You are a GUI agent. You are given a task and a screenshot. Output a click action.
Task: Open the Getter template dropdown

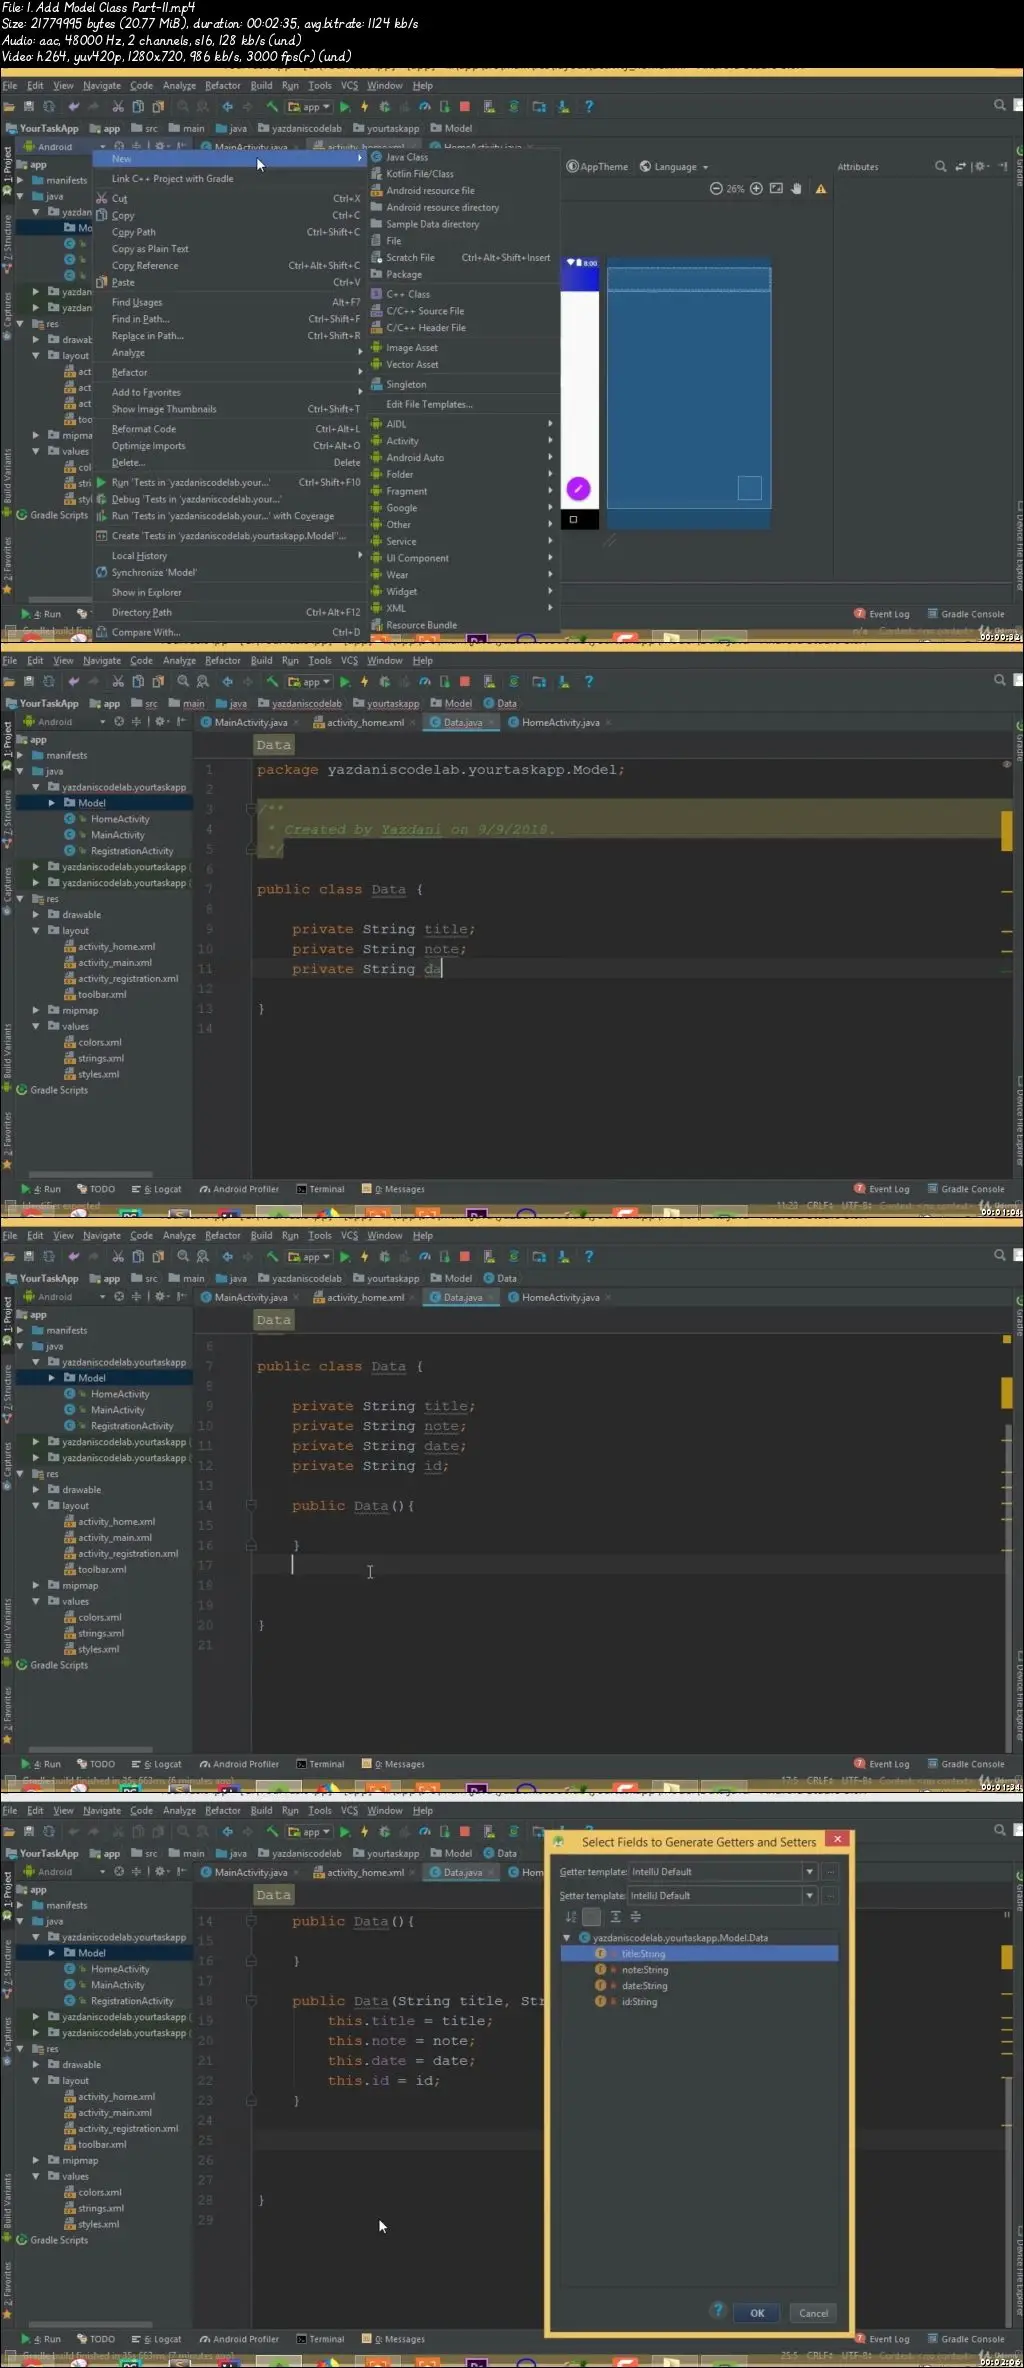click(809, 1872)
